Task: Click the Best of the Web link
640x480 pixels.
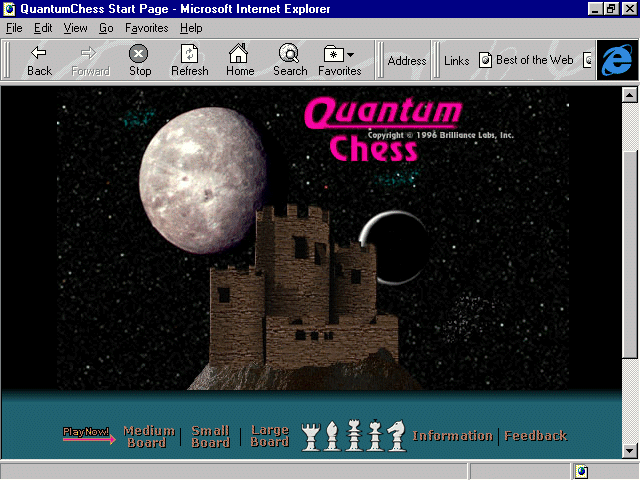Action: point(527,60)
